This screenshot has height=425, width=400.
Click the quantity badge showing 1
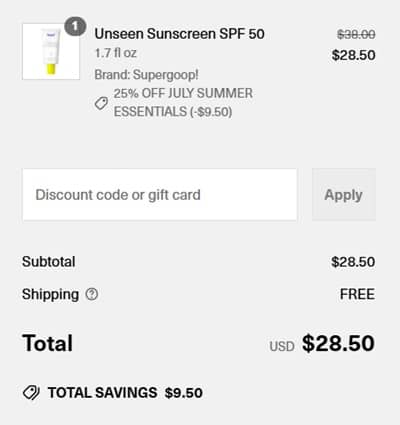[x=75, y=26]
